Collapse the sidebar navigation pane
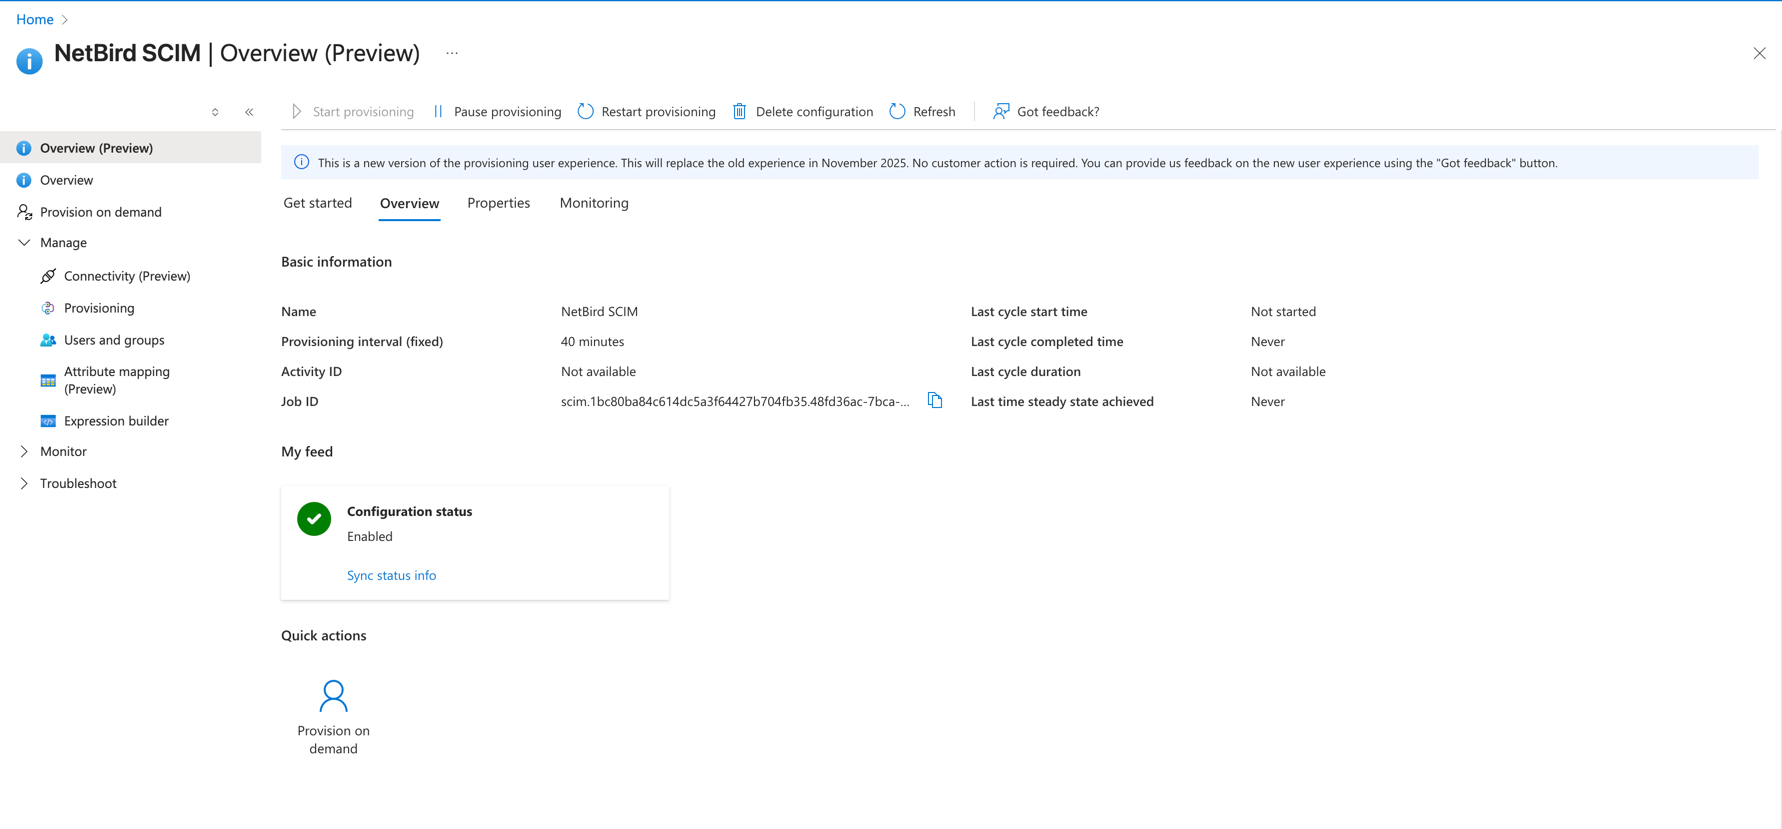This screenshot has width=1782, height=829. pos(249,112)
